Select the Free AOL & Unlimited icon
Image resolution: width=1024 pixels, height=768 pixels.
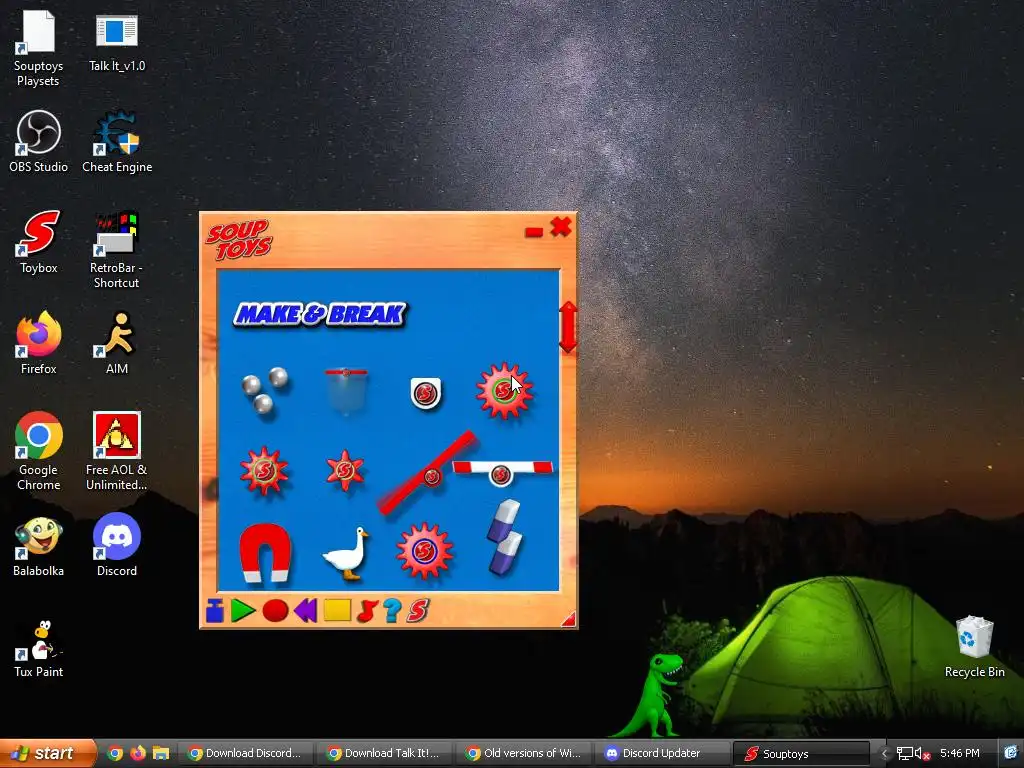pyautogui.click(x=116, y=451)
